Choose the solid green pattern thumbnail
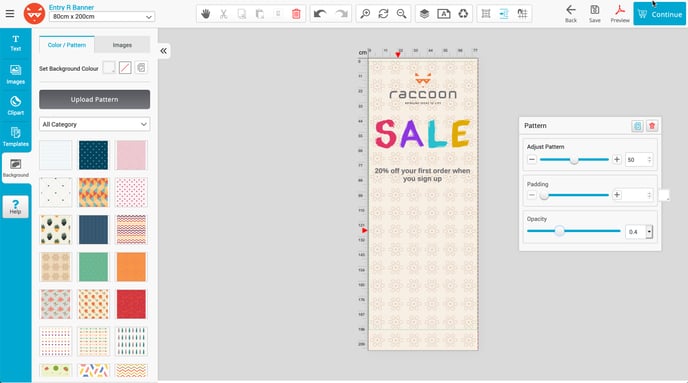 tap(93, 267)
